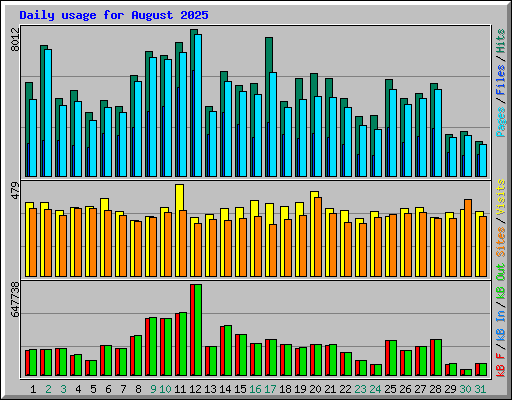
Task: Select day label 23 on the x-axis
Action: [360, 389]
